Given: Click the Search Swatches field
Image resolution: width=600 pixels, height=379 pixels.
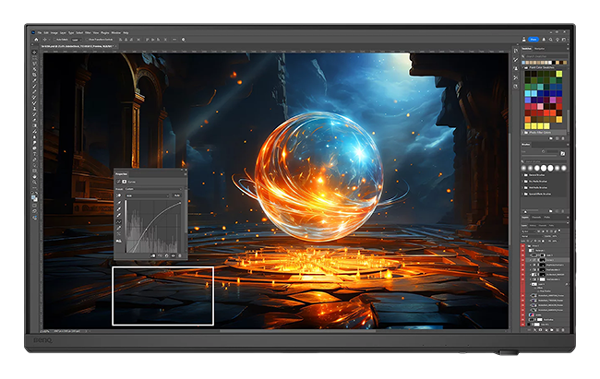Looking at the screenshot, I should (546, 56).
